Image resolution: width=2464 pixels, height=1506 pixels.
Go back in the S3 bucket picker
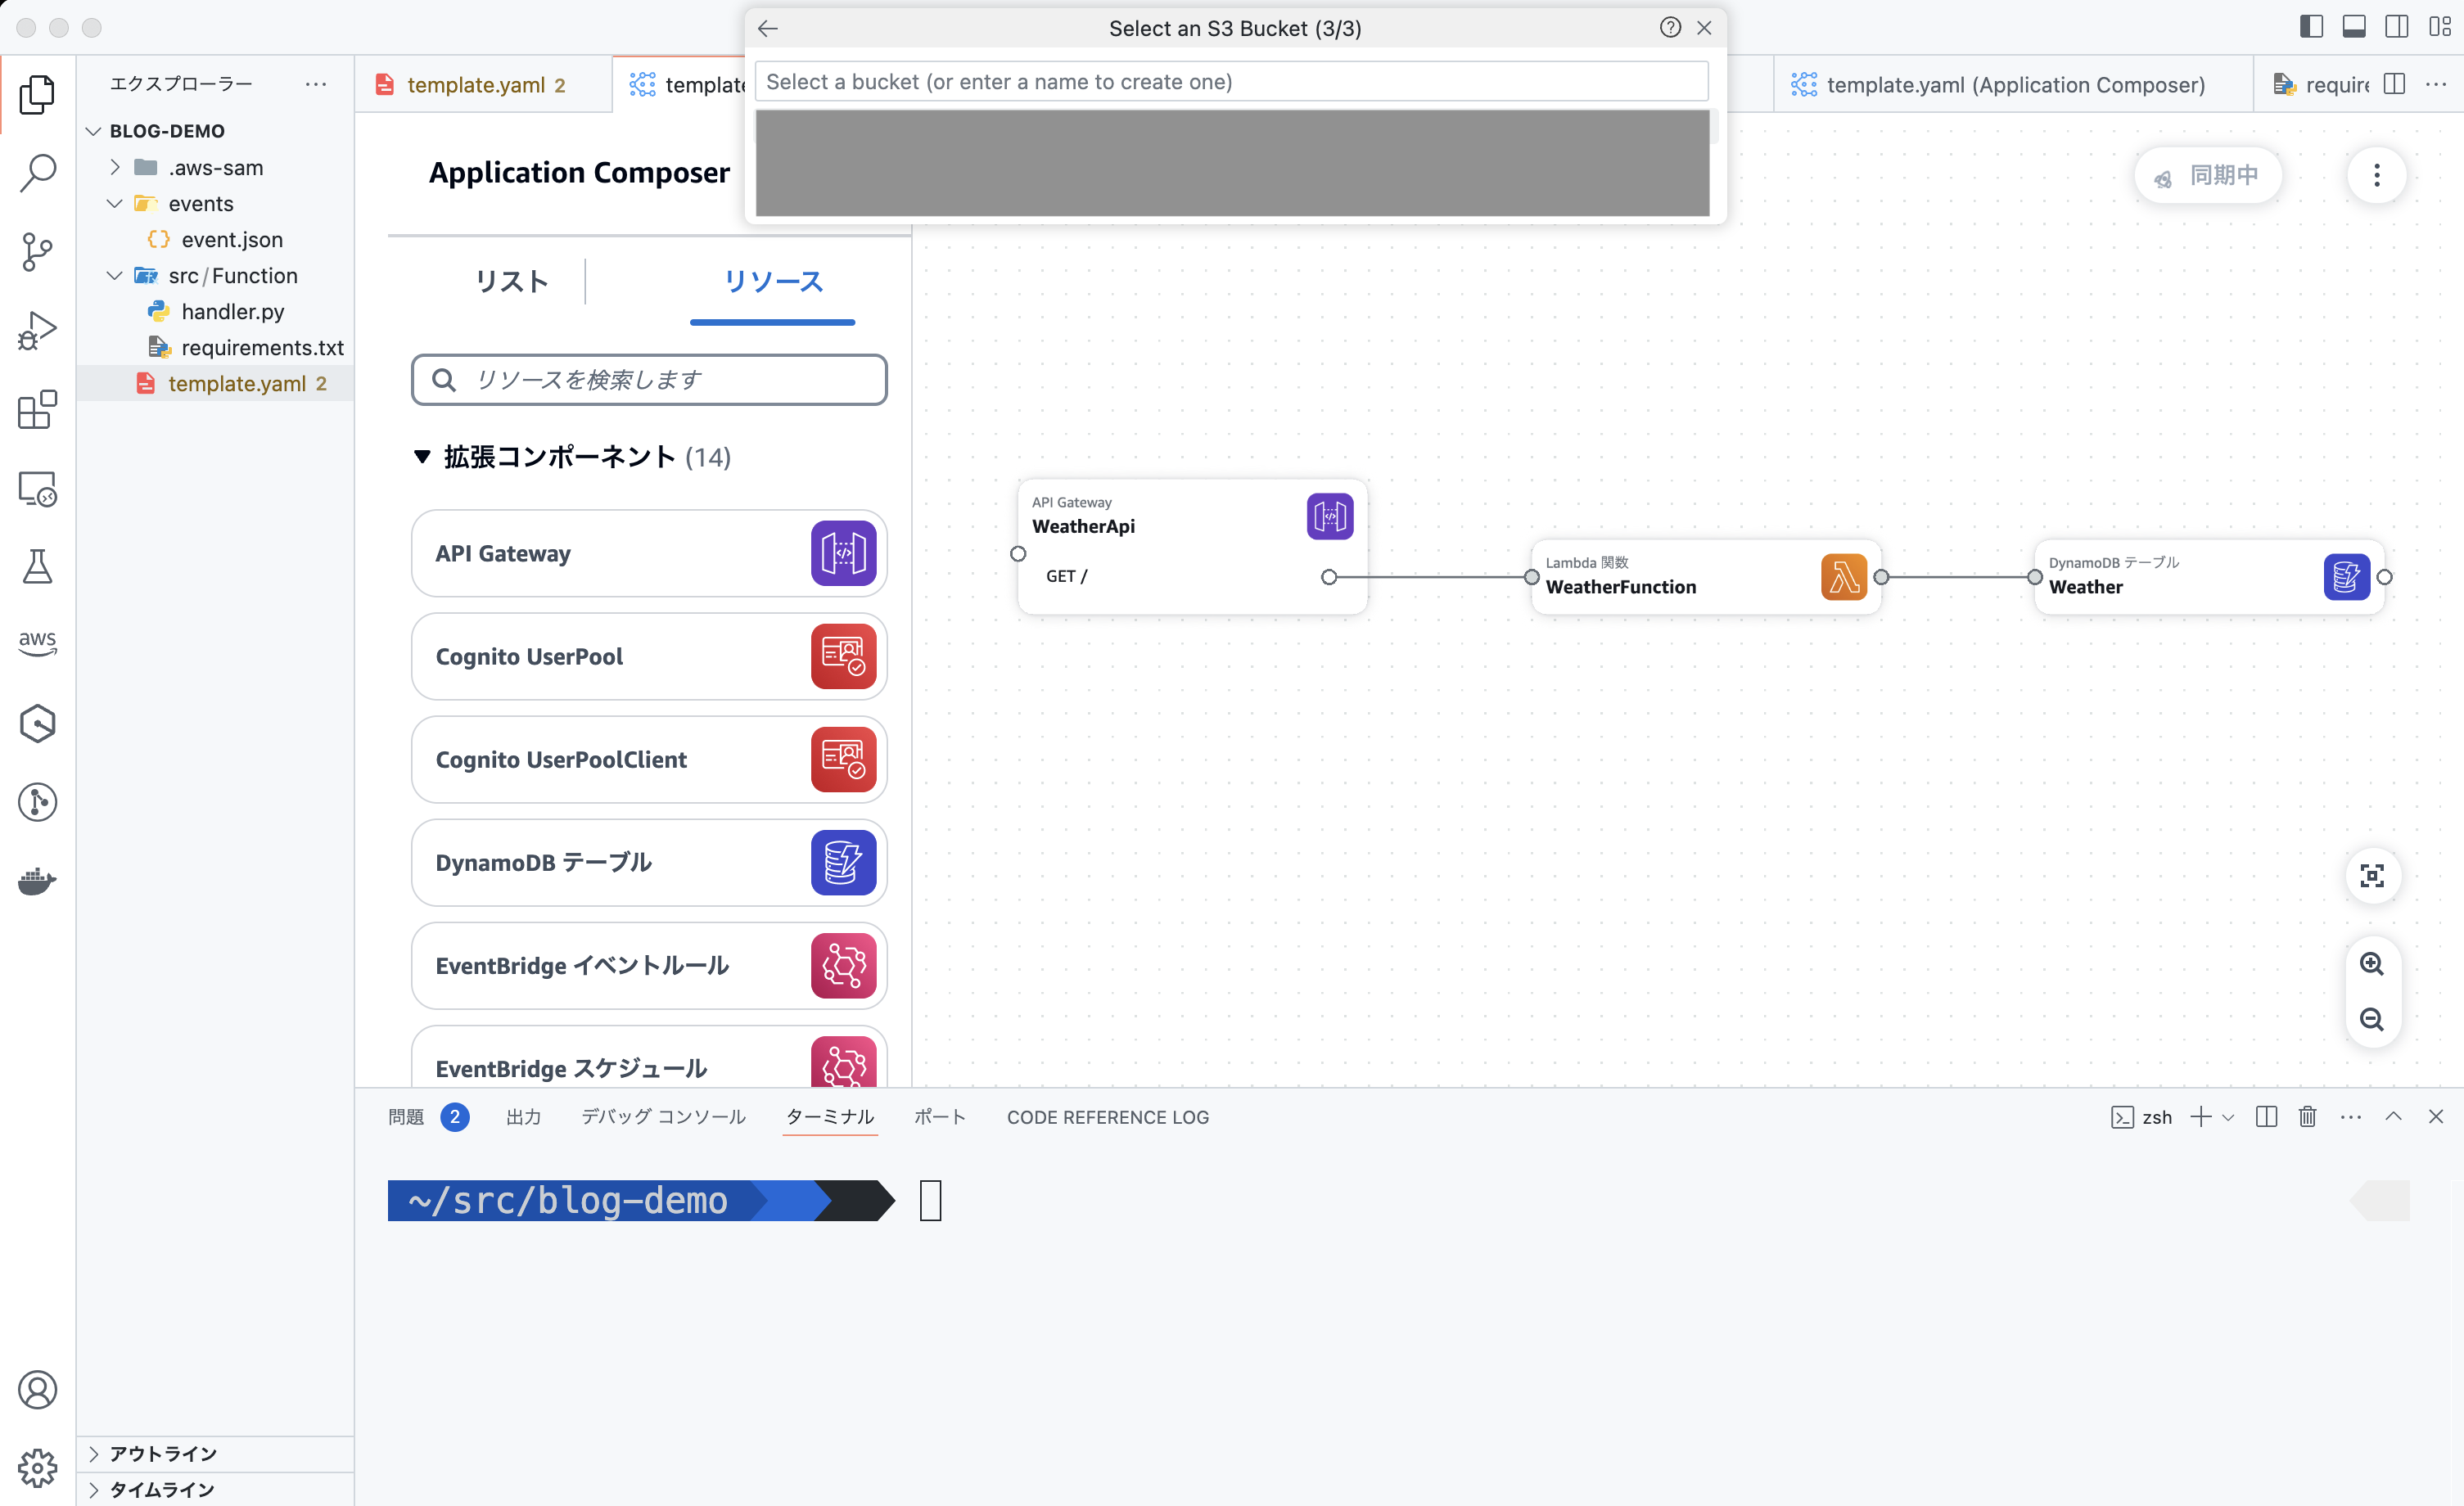pyautogui.click(x=768, y=28)
